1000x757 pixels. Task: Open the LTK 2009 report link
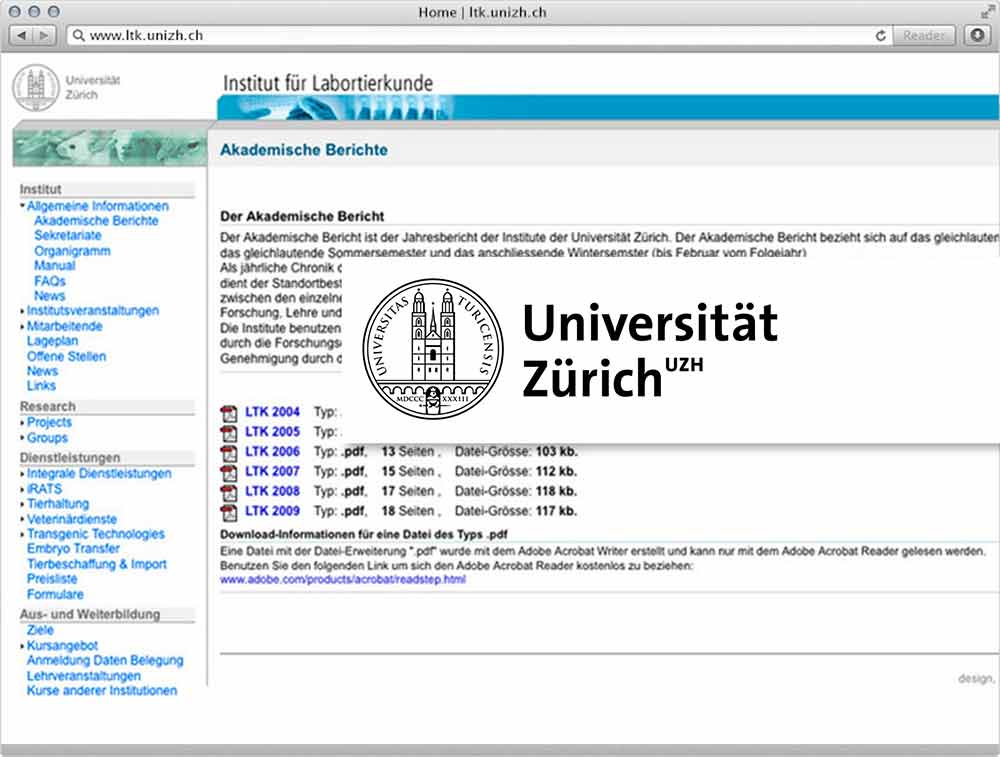(272, 511)
